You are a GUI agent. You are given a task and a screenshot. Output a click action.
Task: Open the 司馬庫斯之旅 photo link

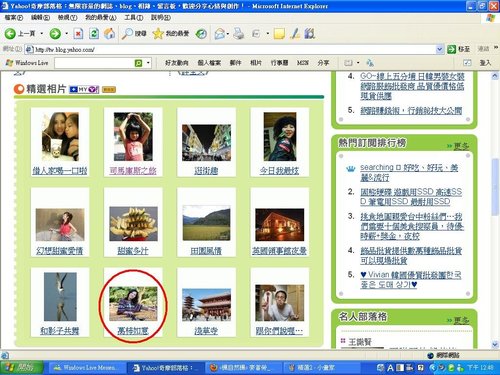point(133,171)
